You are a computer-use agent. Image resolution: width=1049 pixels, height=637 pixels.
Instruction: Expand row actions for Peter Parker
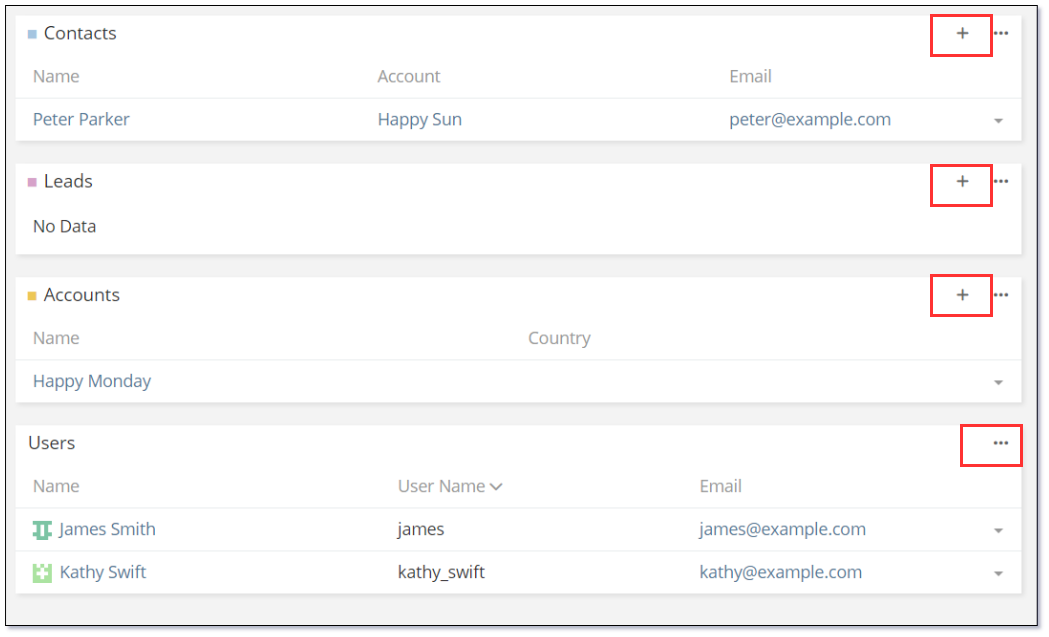point(998,121)
